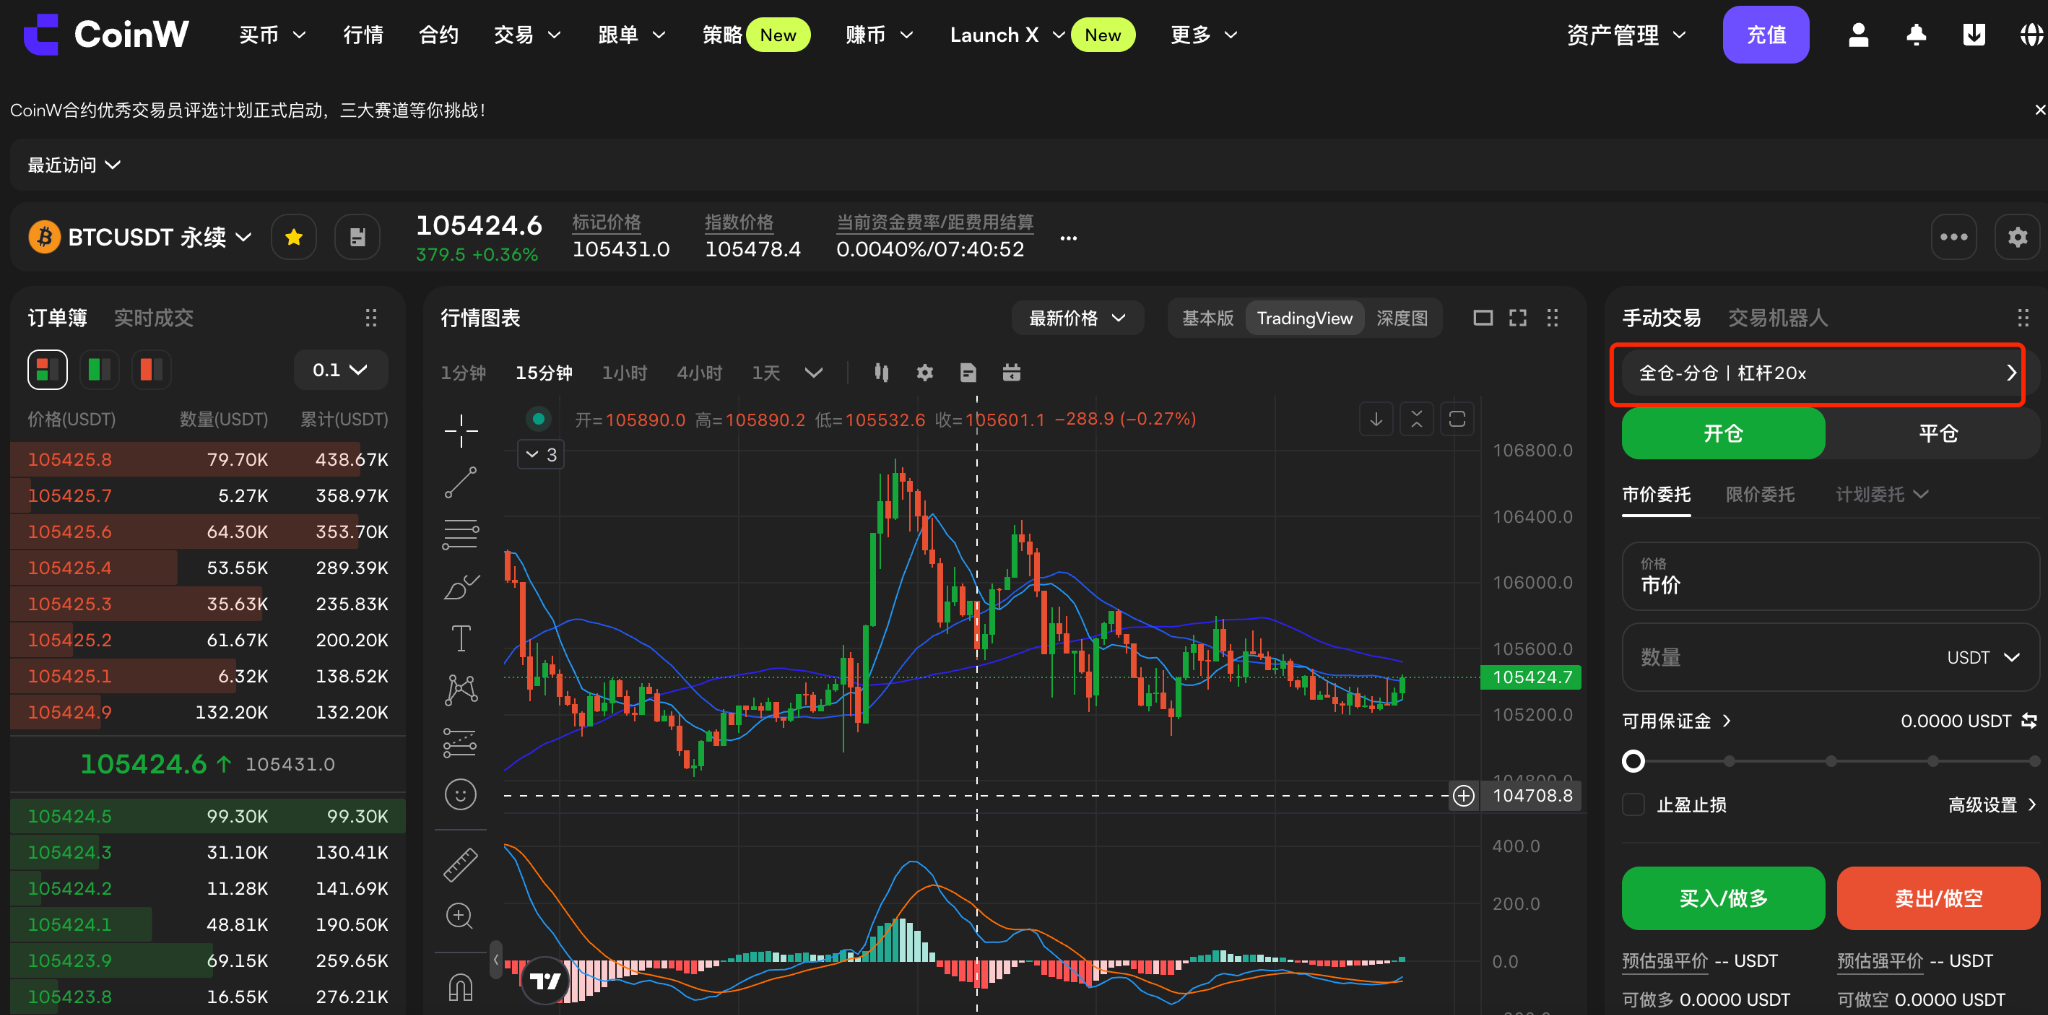This screenshot has width=2048, height=1015.
Task: Select the crosshair cursor tool
Action: (461, 430)
